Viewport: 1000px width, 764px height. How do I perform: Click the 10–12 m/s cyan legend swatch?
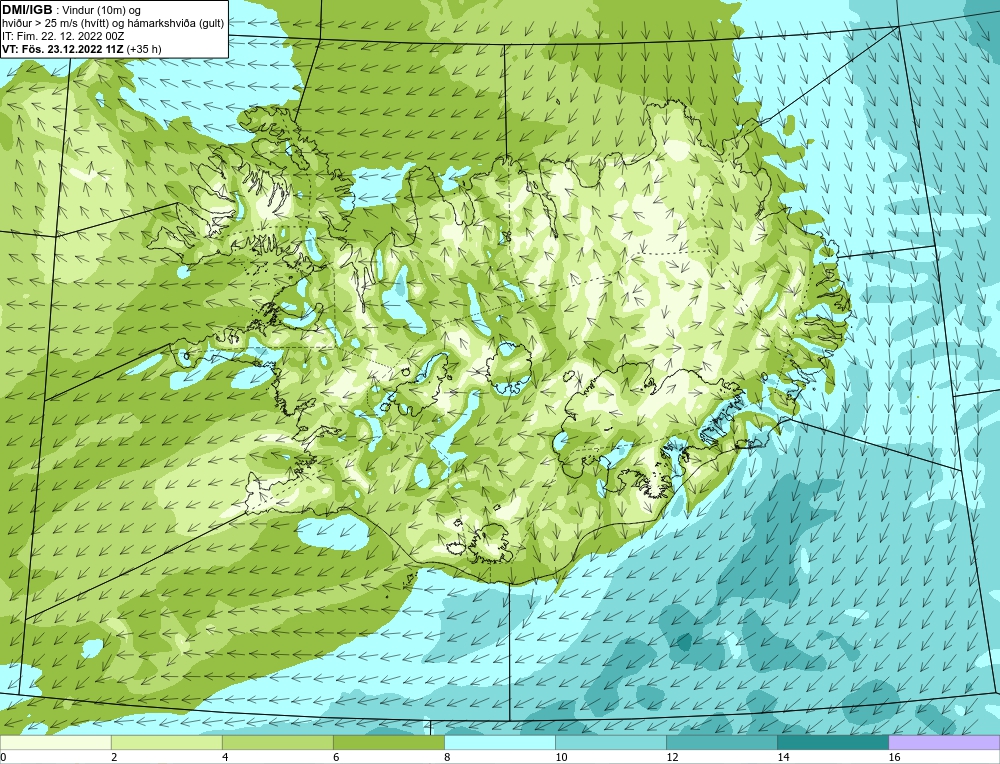610,742
